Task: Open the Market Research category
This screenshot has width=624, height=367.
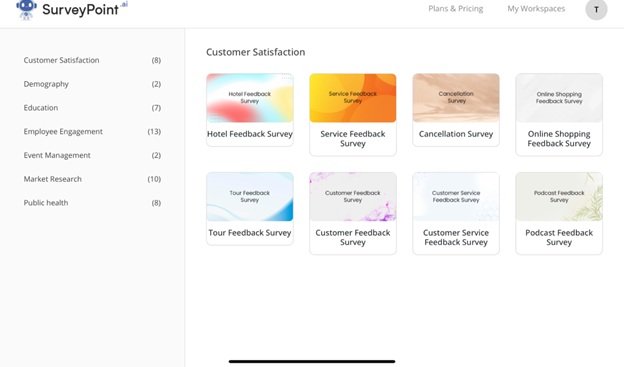Action: pyautogui.click(x=92, y=179)
